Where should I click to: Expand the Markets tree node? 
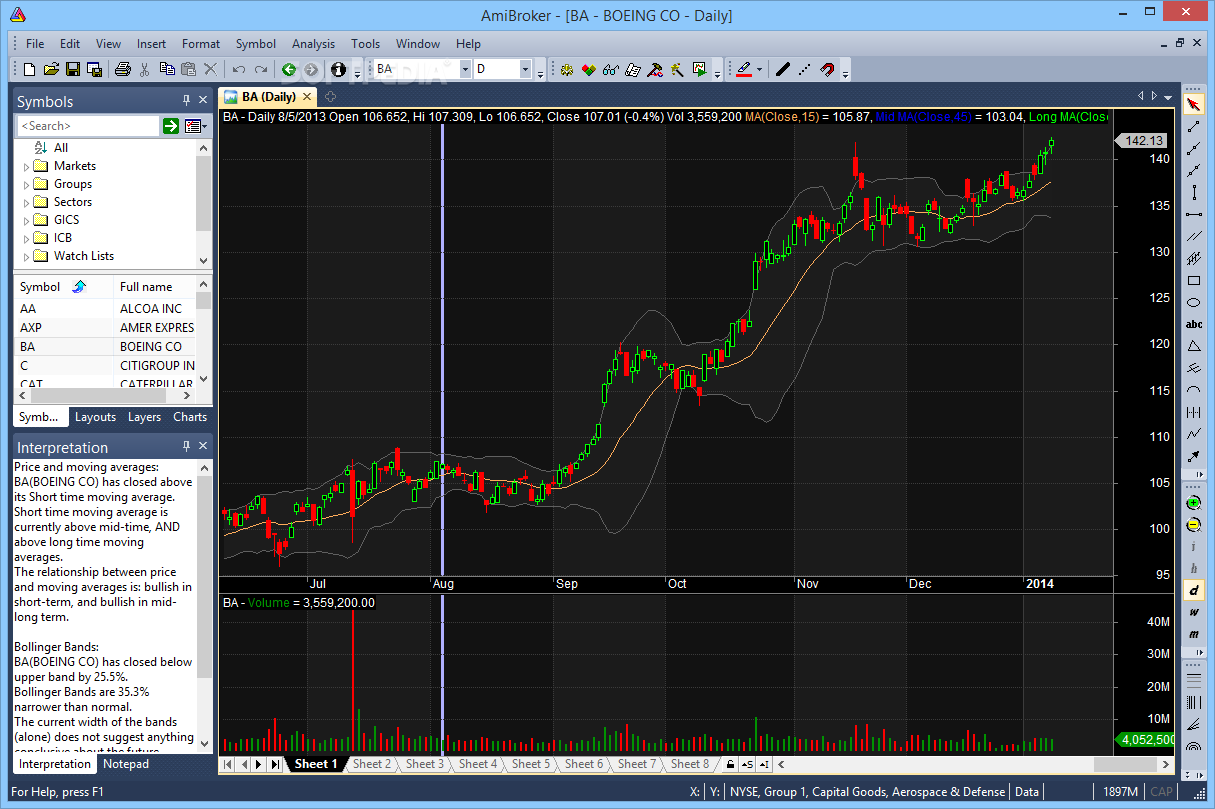tap(27, 166)
